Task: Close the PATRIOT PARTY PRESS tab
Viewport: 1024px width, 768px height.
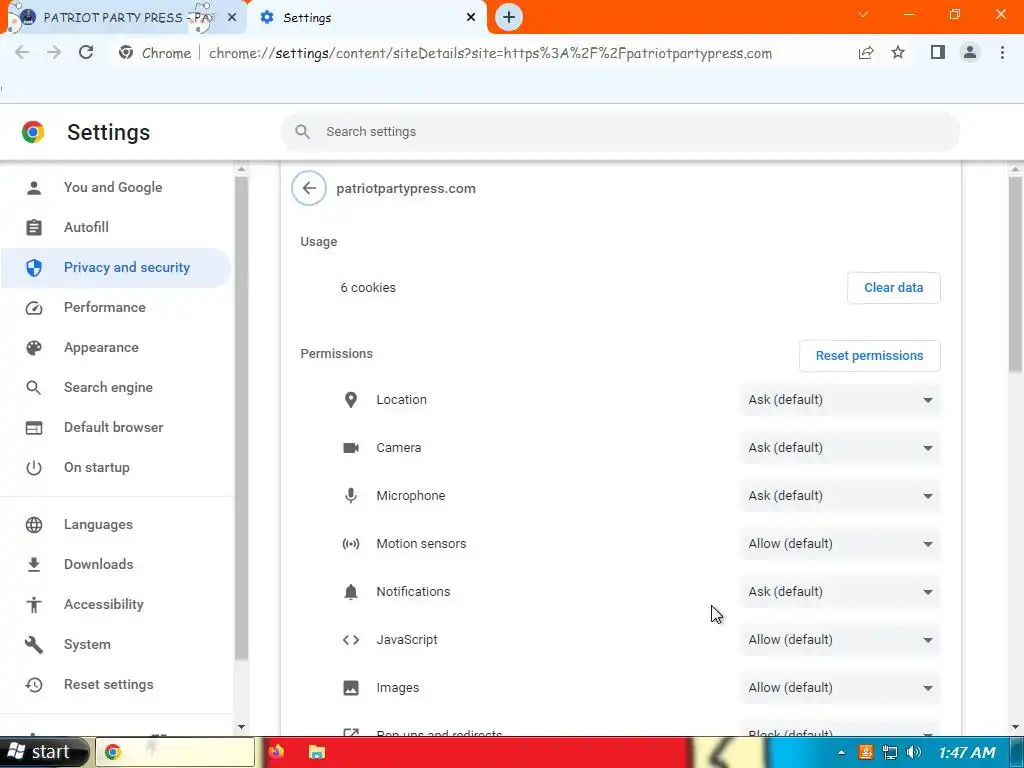Action: click(x=232, y=18)
